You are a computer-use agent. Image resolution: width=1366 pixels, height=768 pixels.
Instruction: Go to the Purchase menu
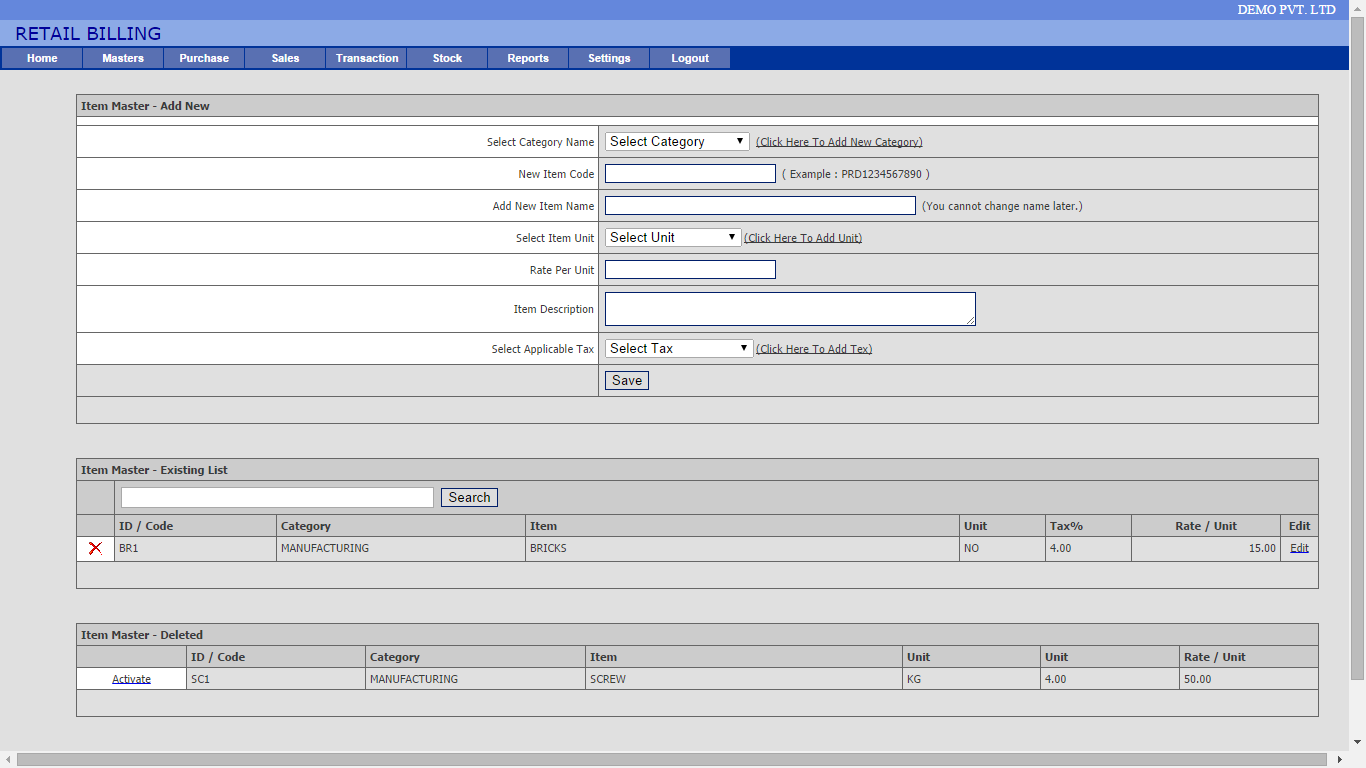[x=204, y=58]
